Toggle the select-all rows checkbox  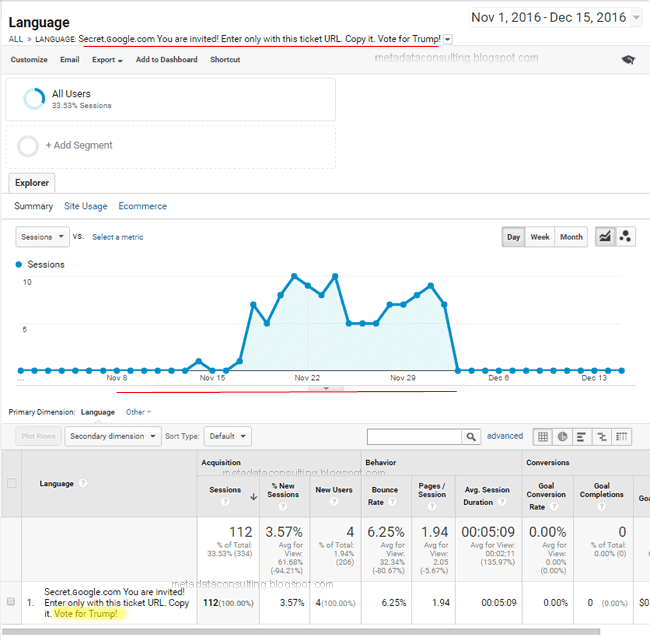pos(12,483)
